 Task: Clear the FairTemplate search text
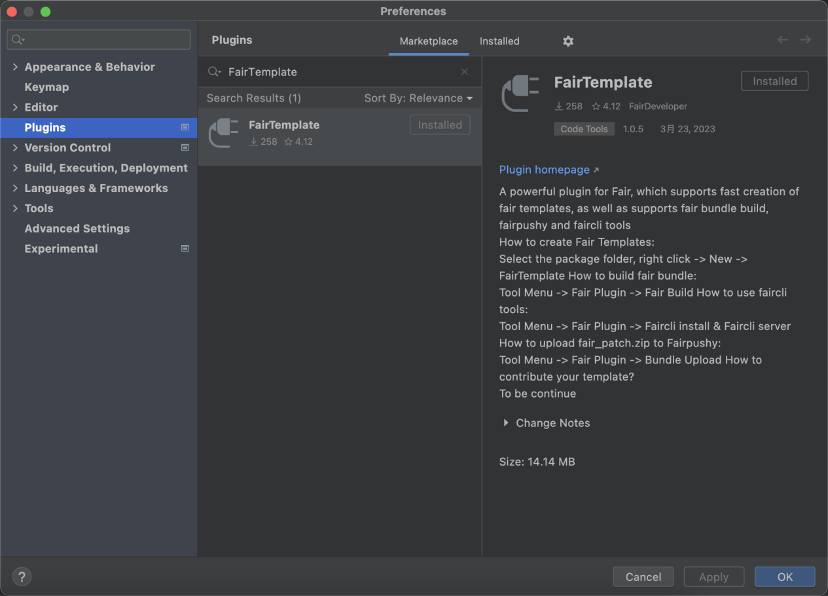(464, 72)
